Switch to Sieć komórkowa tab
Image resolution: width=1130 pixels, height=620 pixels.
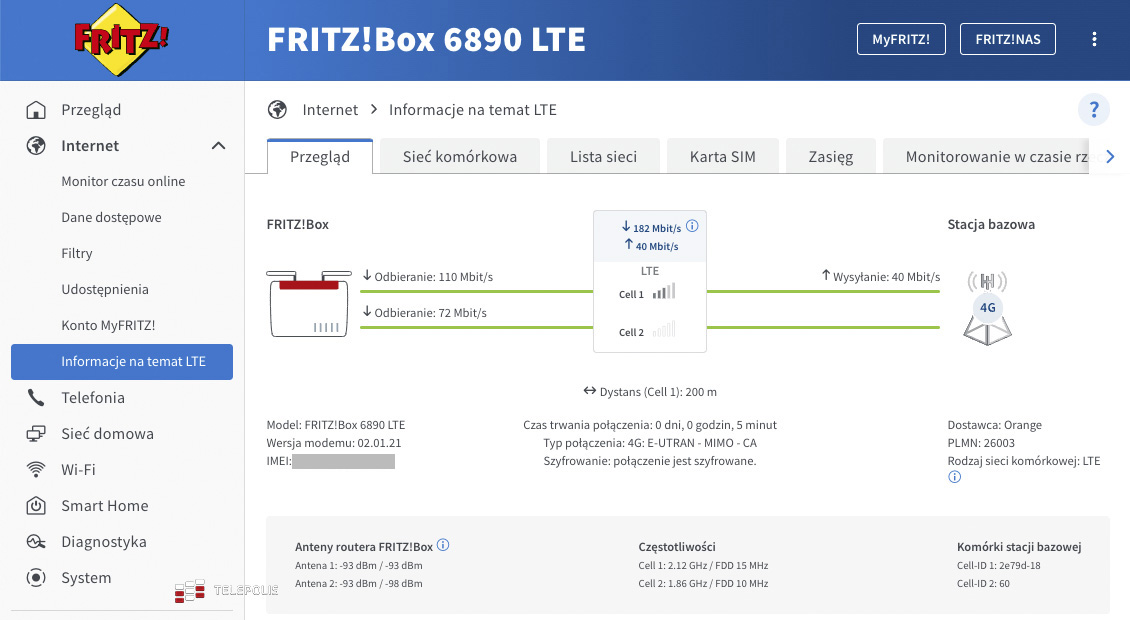(460, 157)
